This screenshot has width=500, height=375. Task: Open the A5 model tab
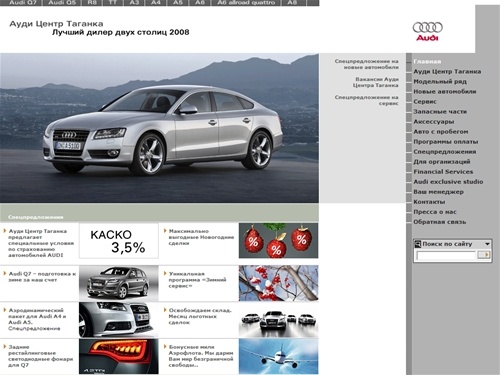(178, 3)
